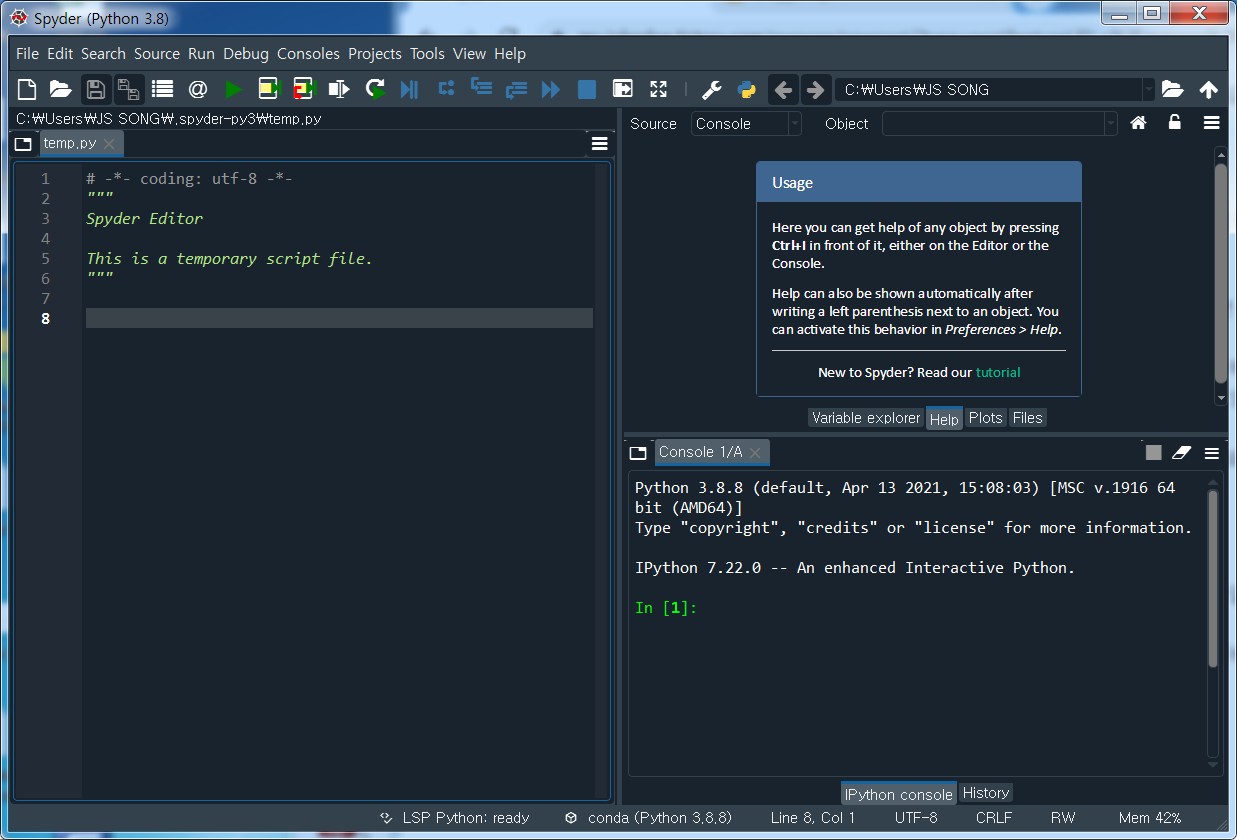Go to Help pane home page
The width and height of the screenshot is (1237, 840).
tap(1138, 122)
